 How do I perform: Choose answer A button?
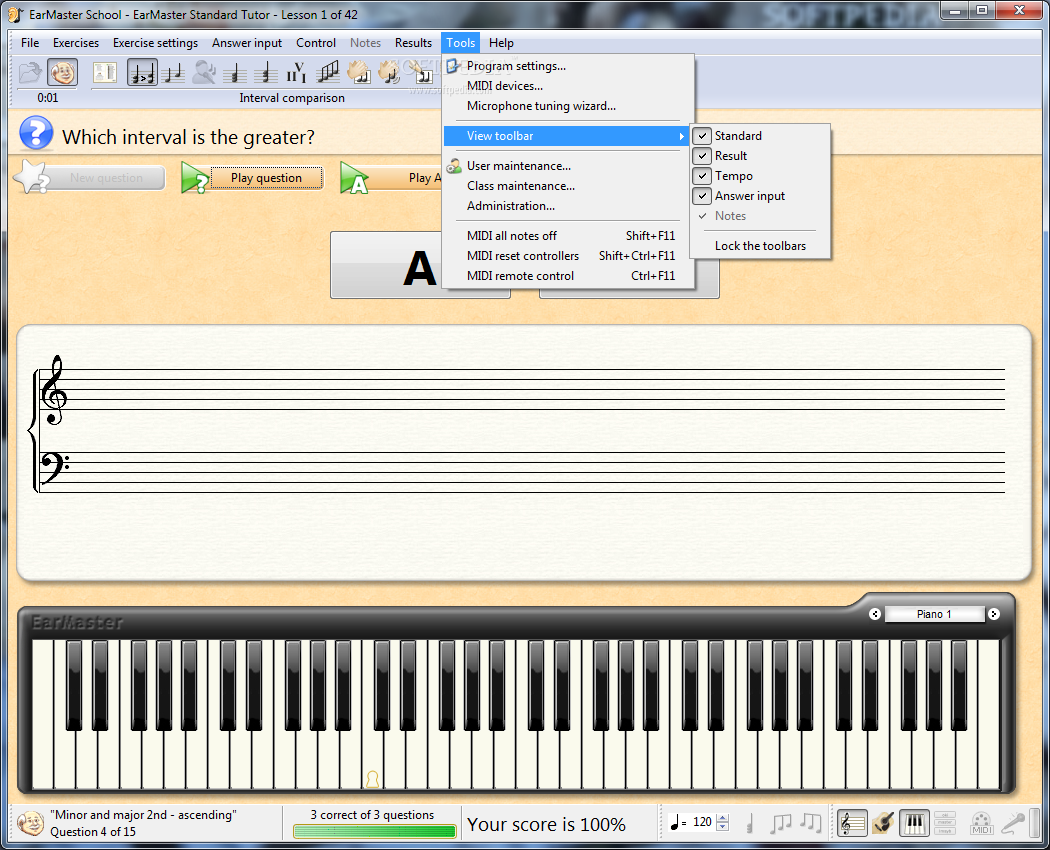(x=386, y=265)
